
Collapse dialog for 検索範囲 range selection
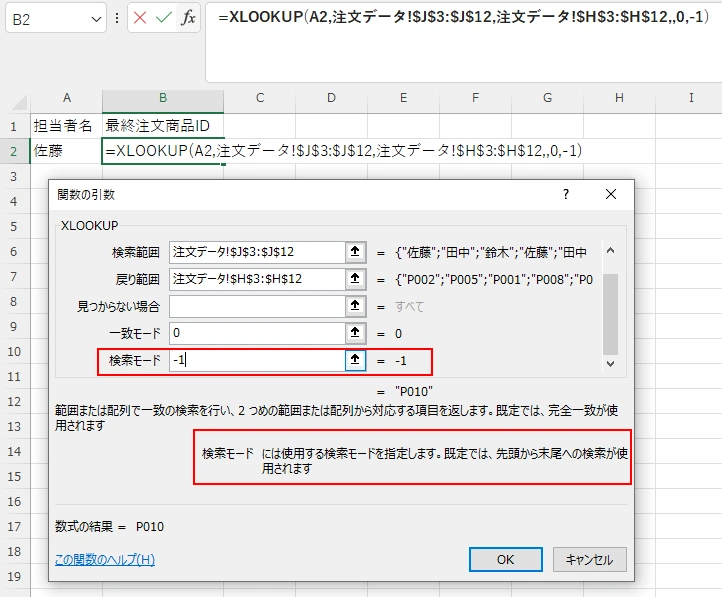[355, 252]
